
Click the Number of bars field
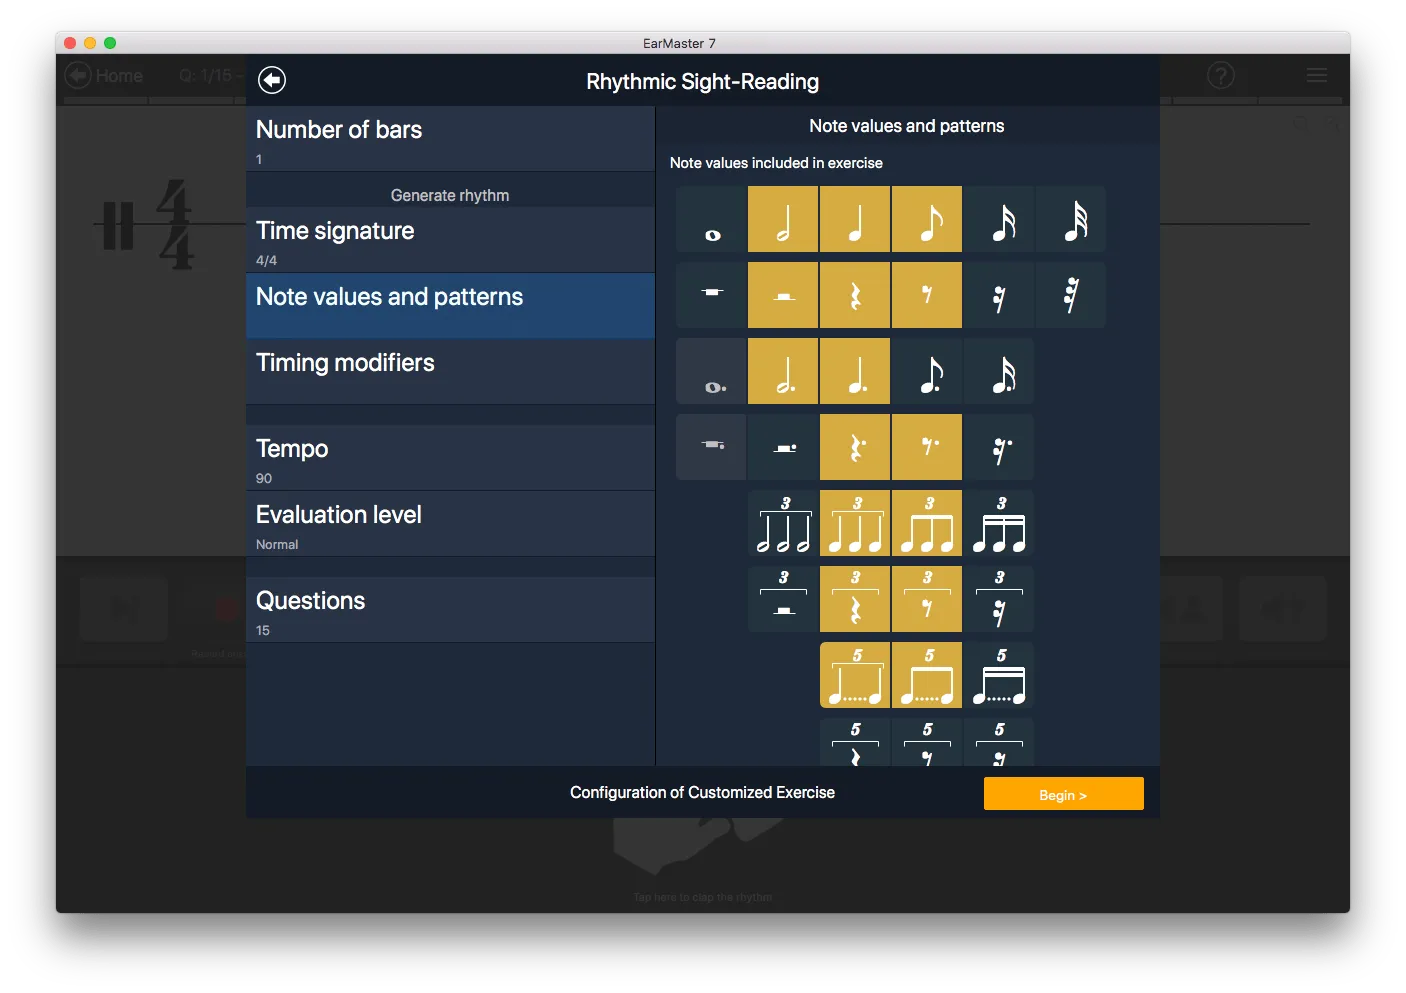coord(450,139)
